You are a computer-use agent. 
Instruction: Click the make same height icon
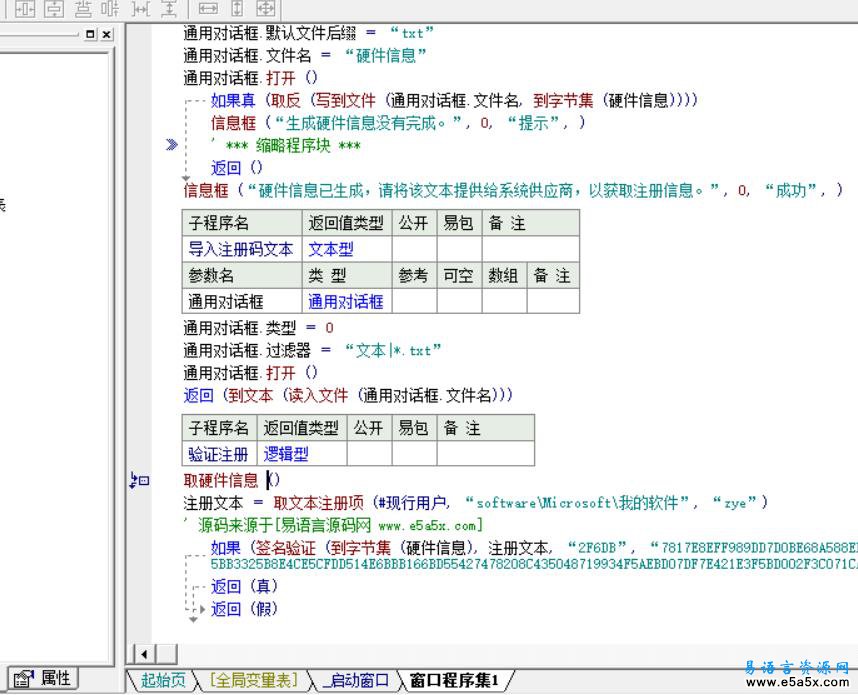click(x=235, y=11)
